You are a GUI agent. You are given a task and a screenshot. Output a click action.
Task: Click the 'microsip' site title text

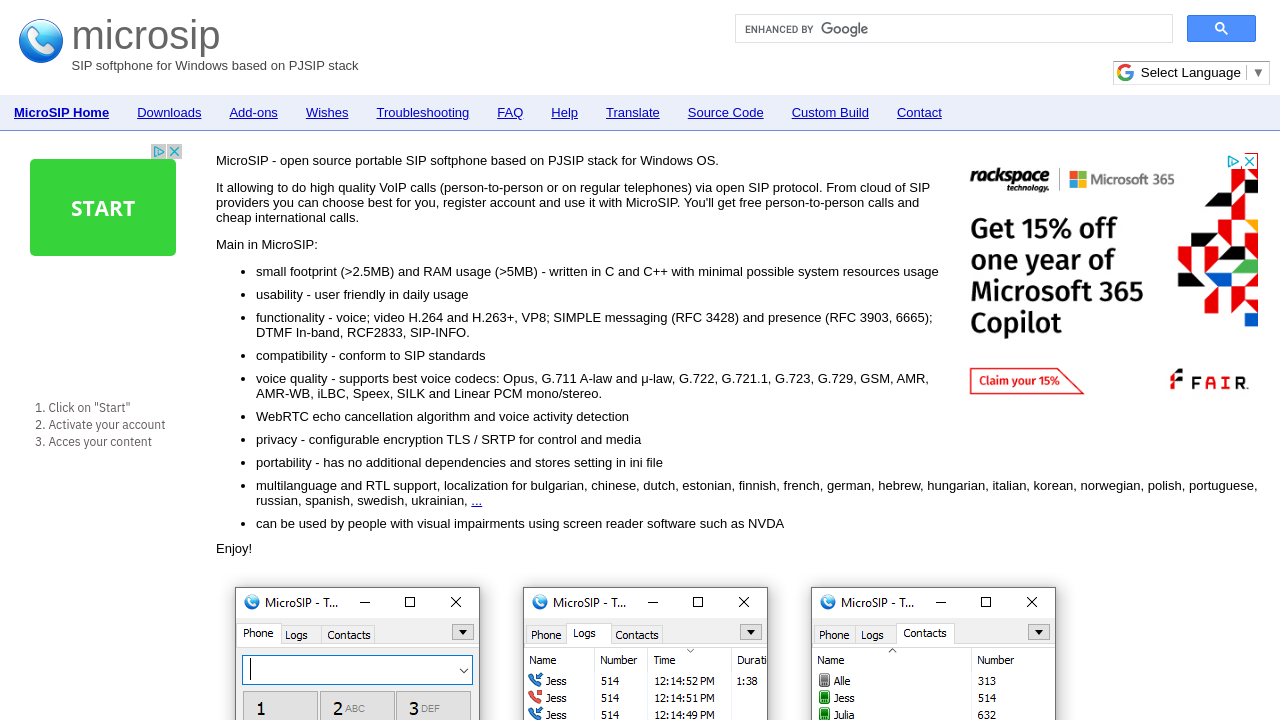(x=146, y=35)
